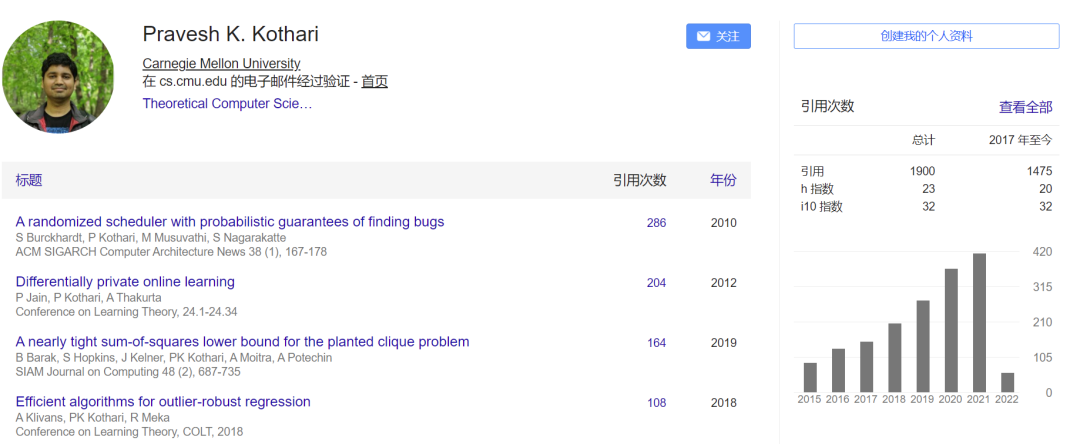Screen dimensions: 1080x444
Task: Click the envelope icon on follow button
Action: pos(703,36)
